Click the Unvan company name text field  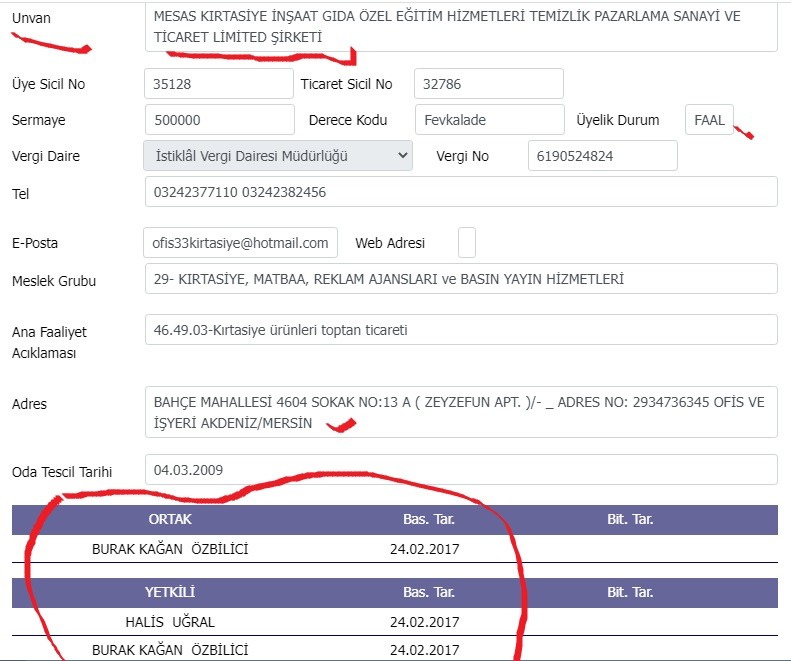point(461,27)
